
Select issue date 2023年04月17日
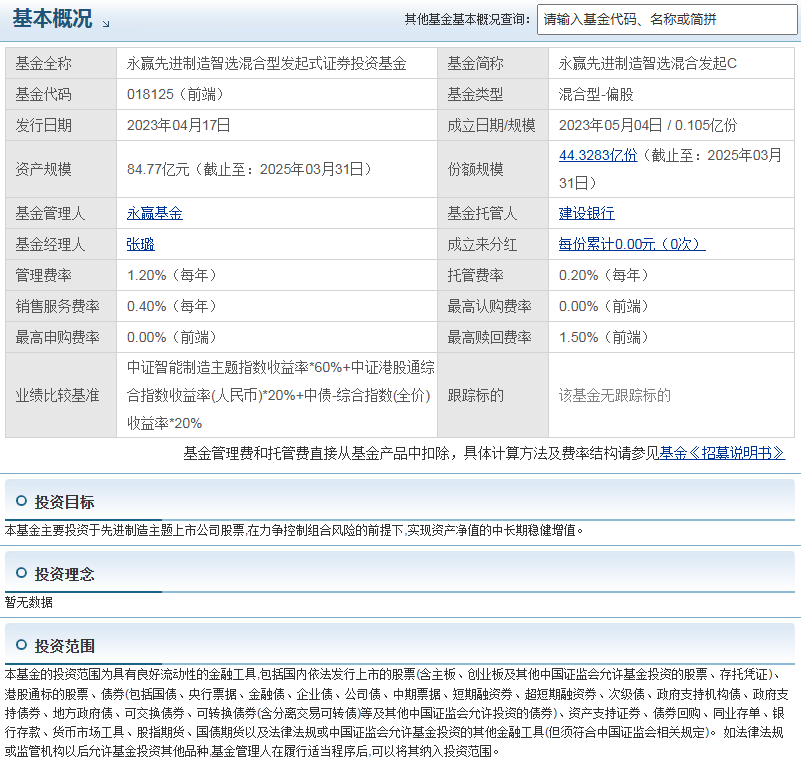coord(178,125)
